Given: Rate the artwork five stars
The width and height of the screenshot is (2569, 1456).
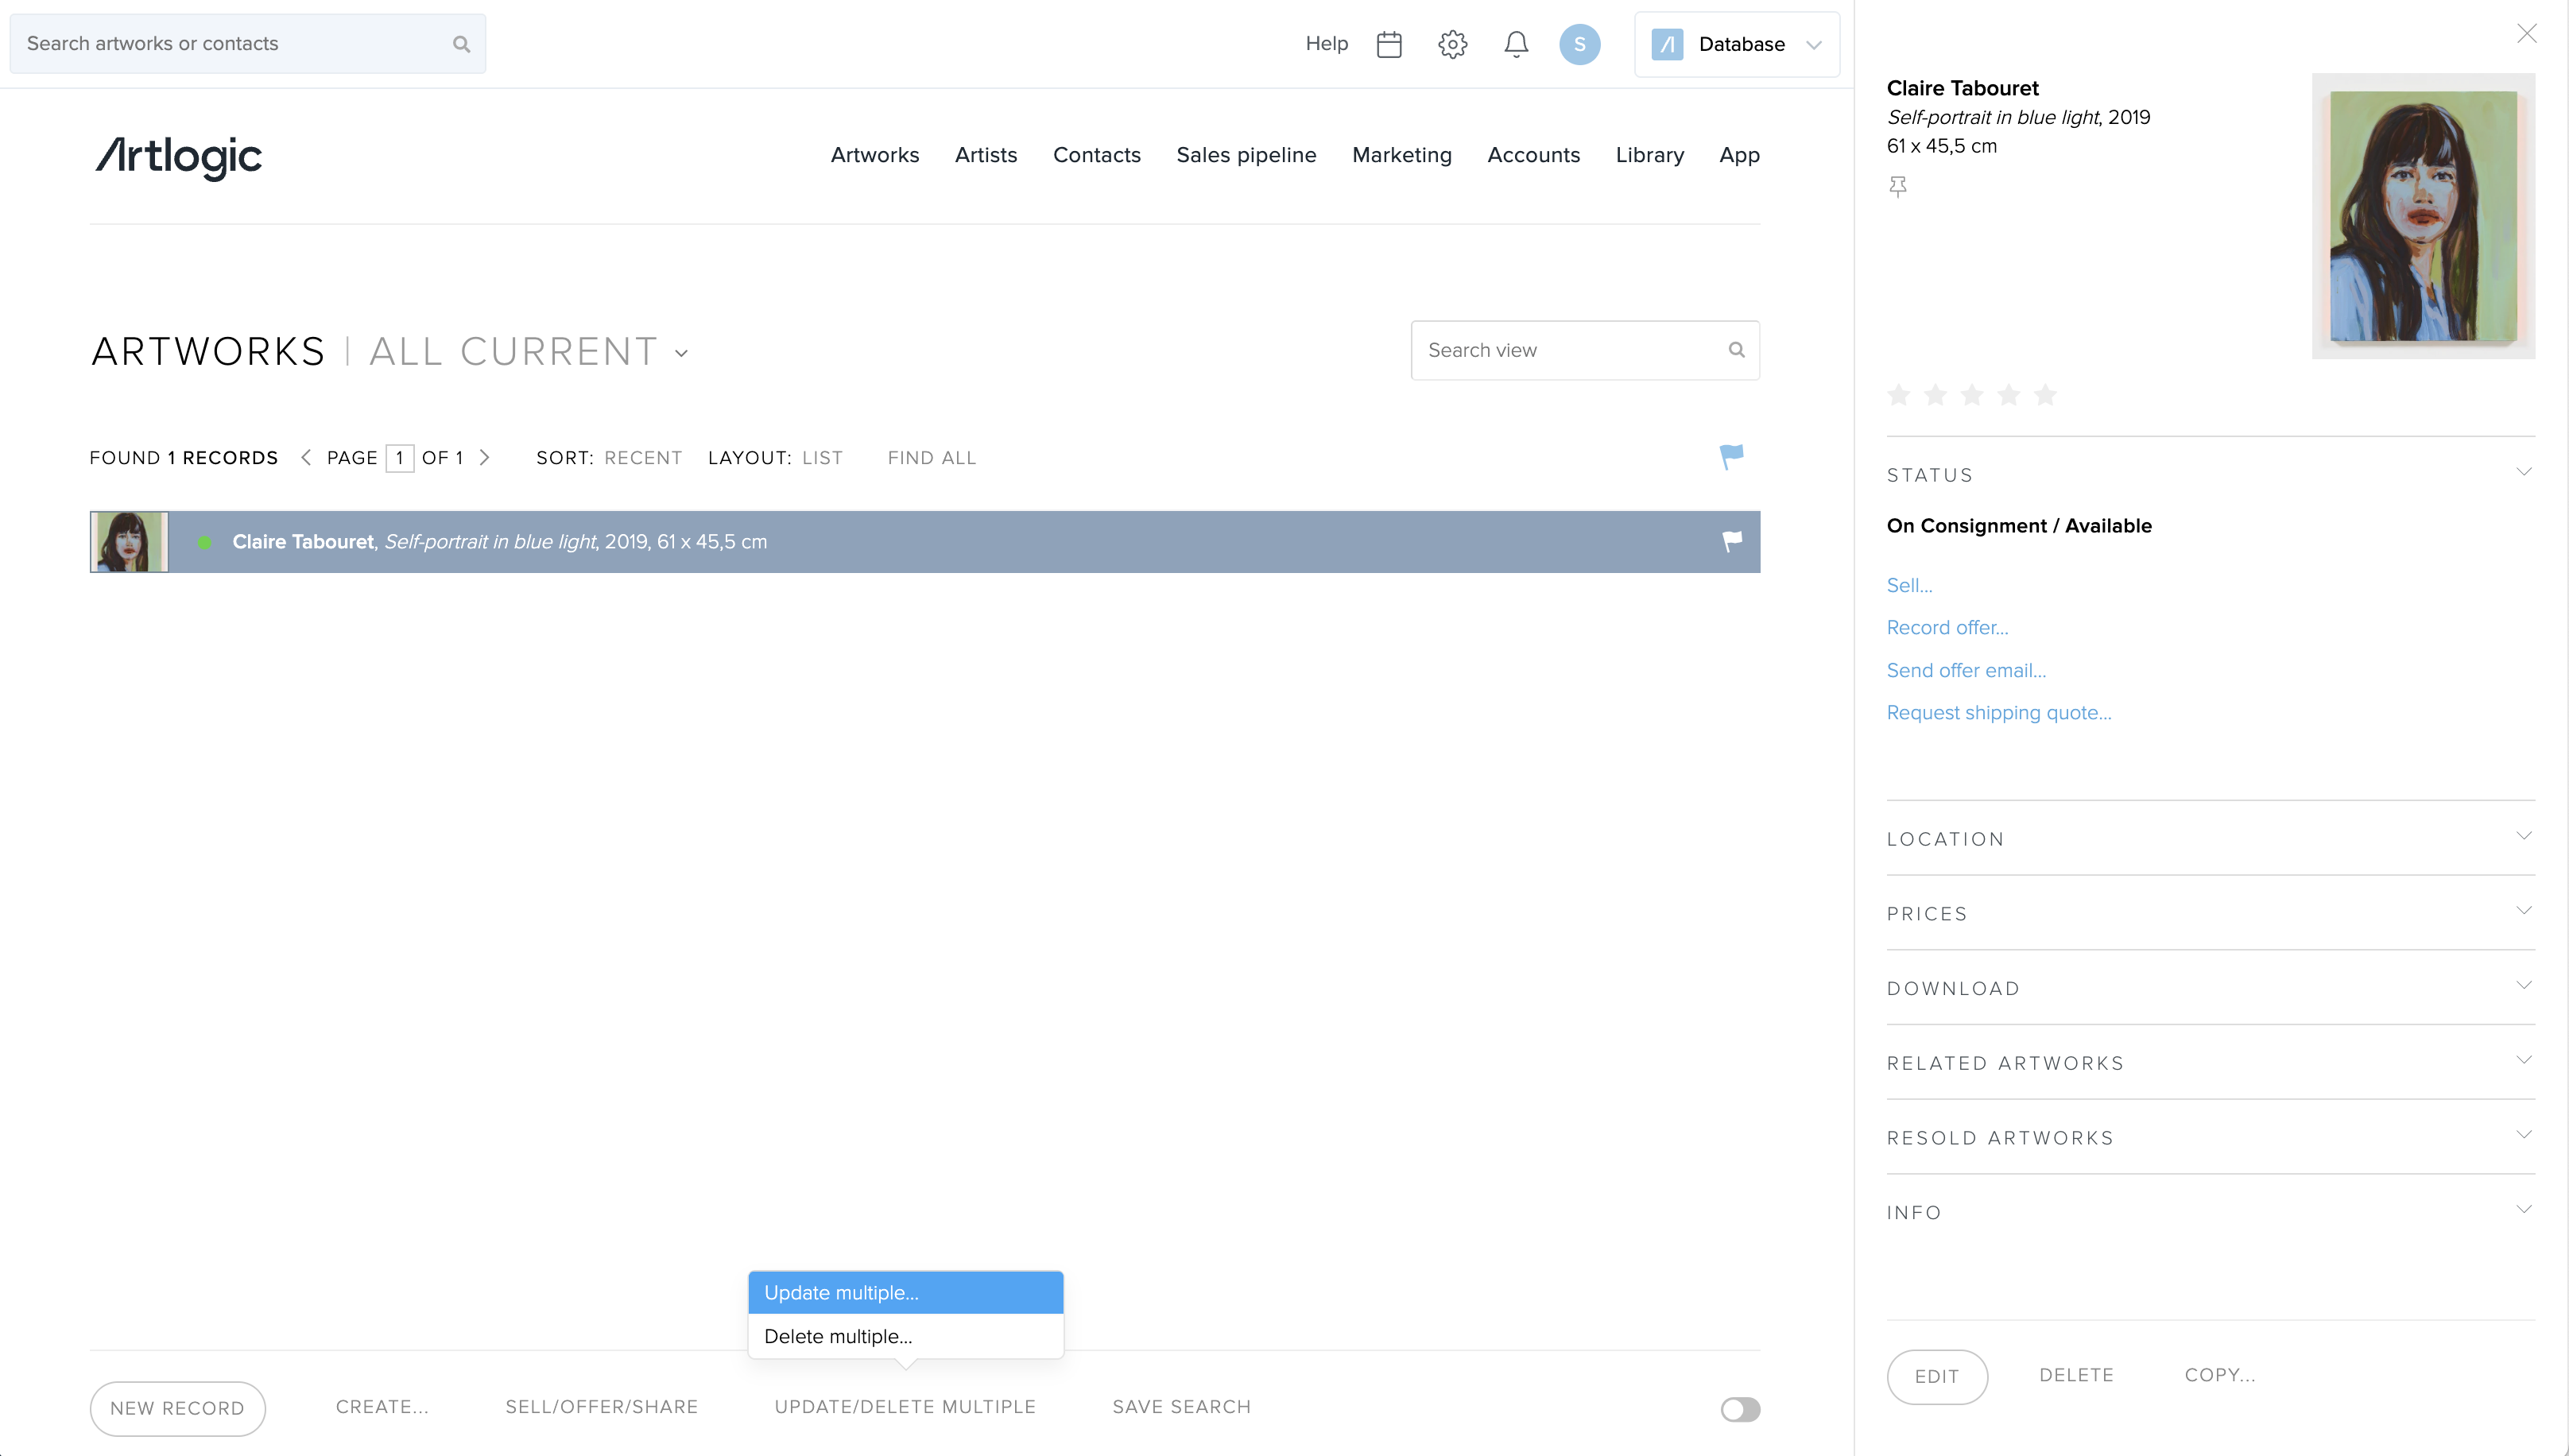Looking at the screenshot, I should [x=2045, y=395].
